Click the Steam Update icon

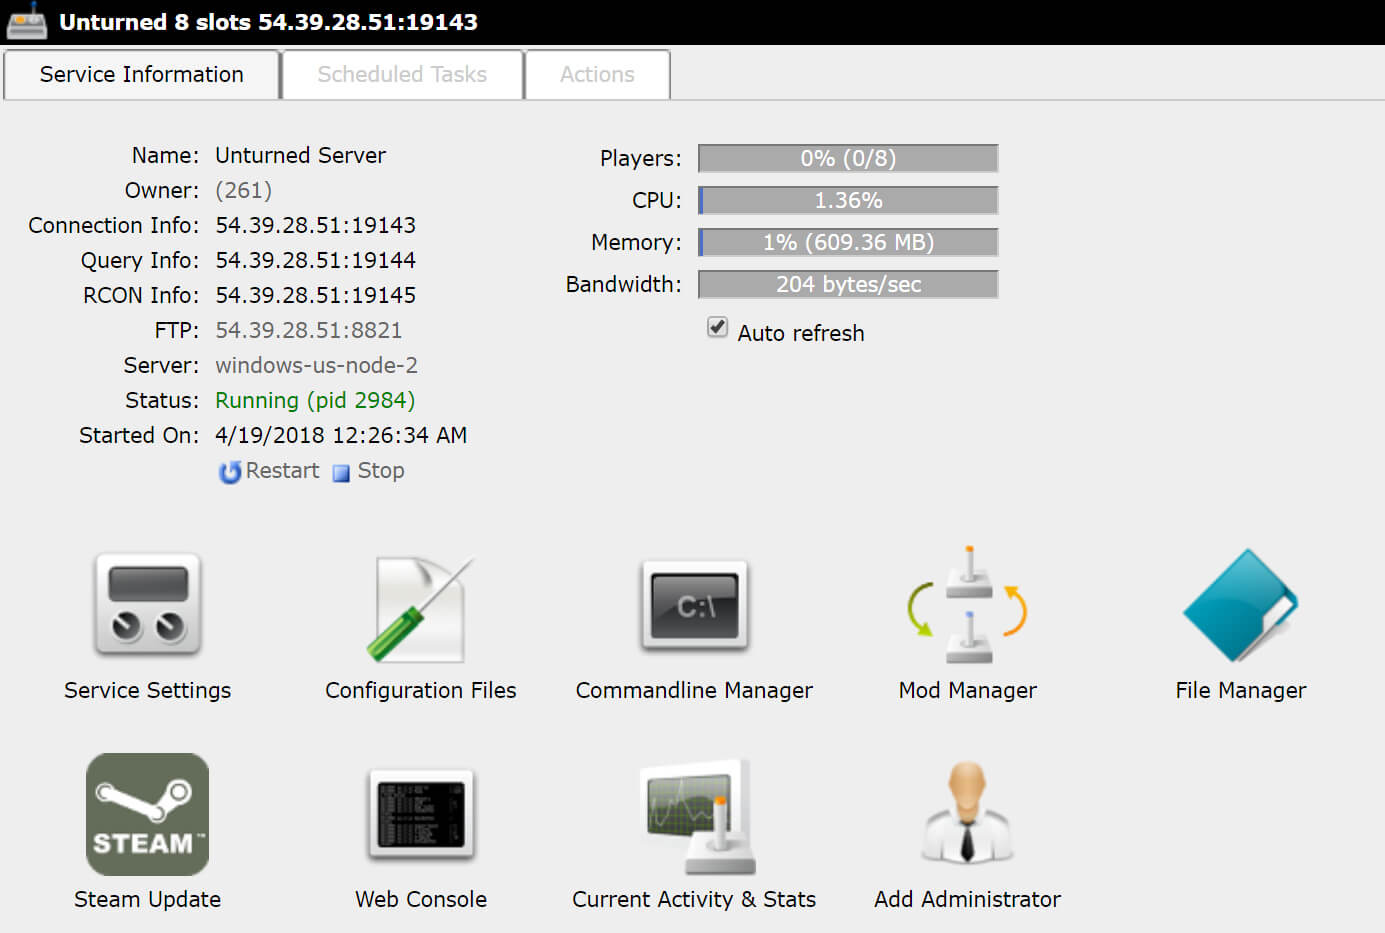point(147,814)
